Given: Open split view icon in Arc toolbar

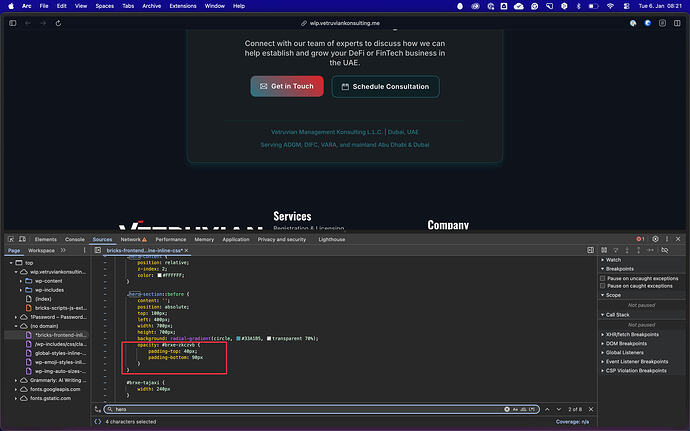Looking at the screenshot, I should 677,23.
